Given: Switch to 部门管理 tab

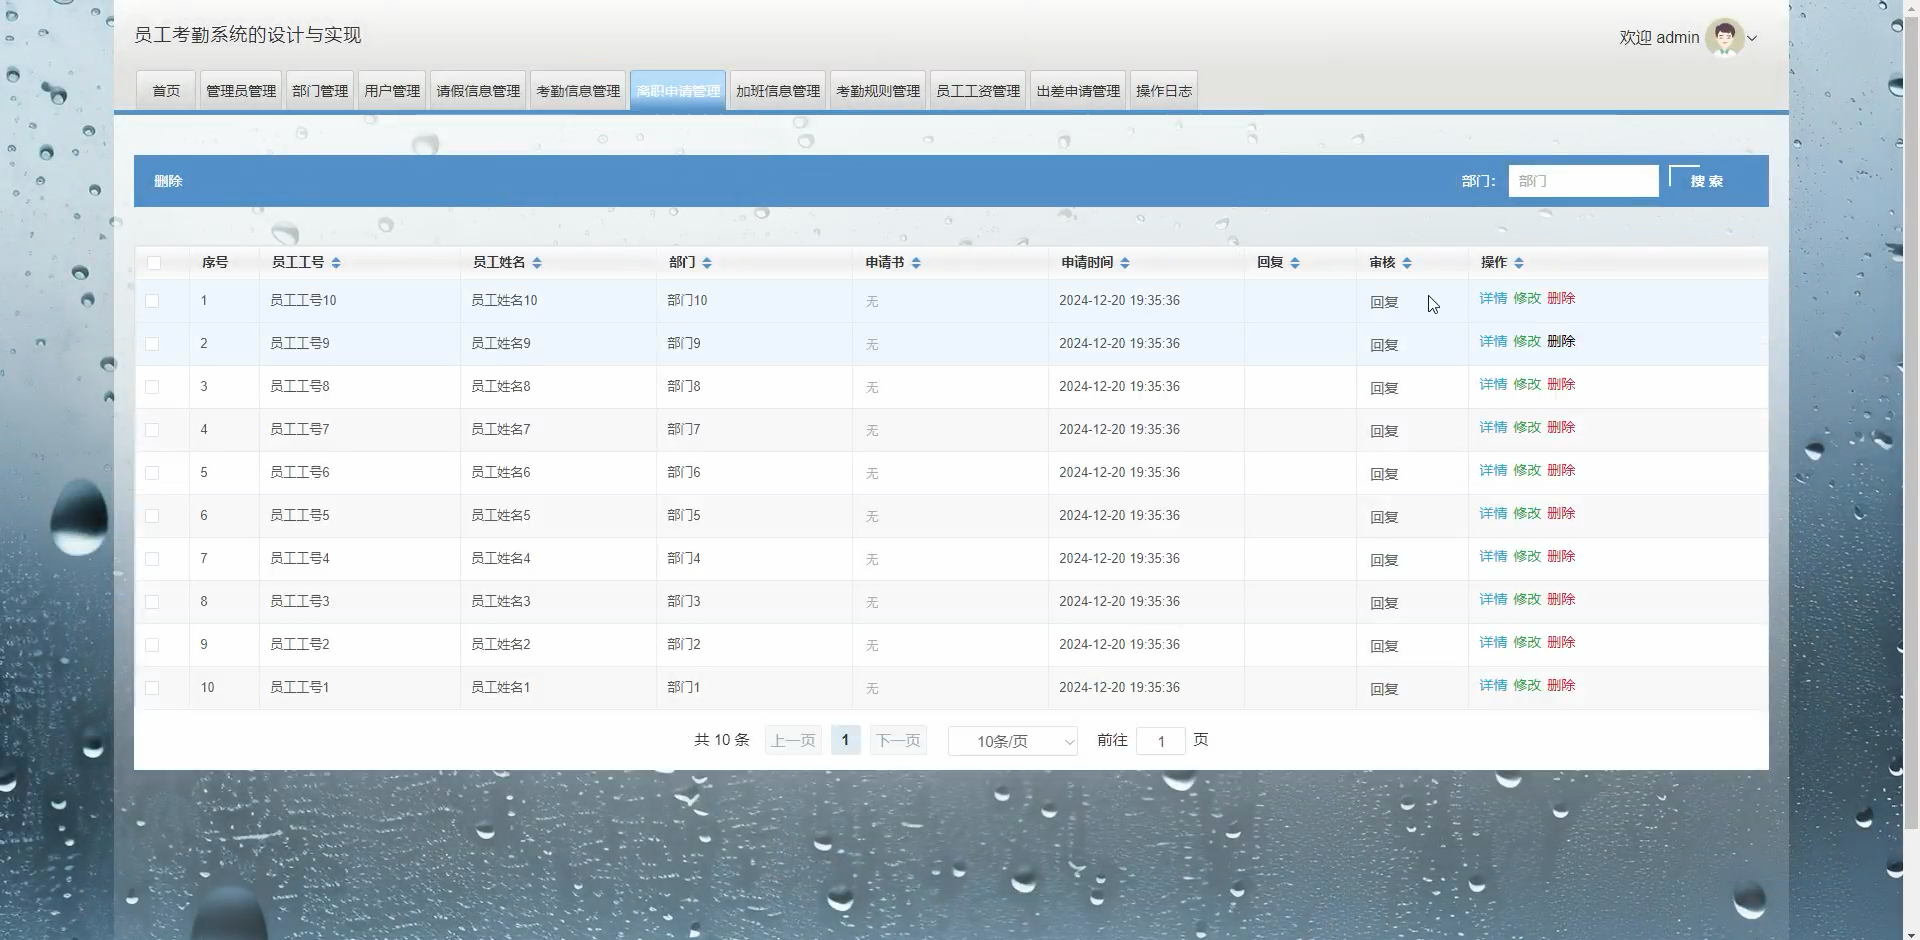Looking at the screenshot, I should click(320, 91).
